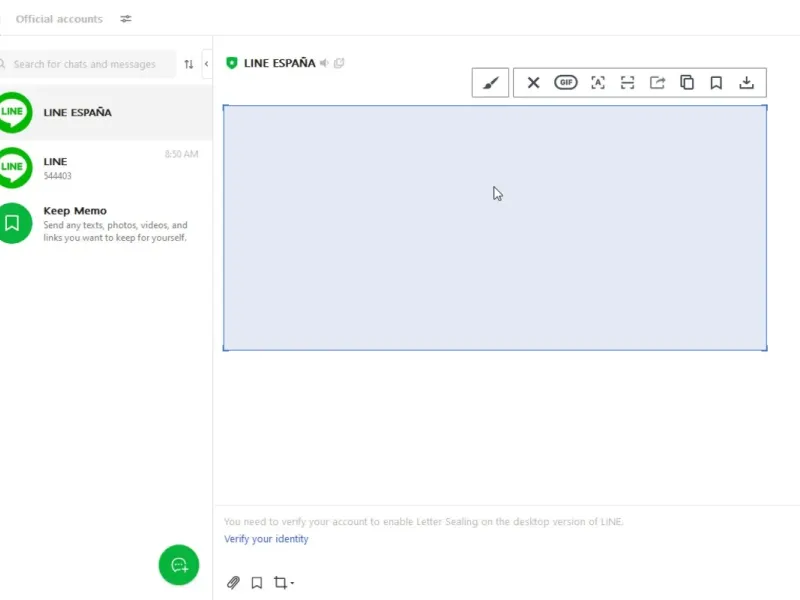Select the drawing brush tool in capture toolbar
This screenshot has width=800, height=600.
click(x=490, y=83)
